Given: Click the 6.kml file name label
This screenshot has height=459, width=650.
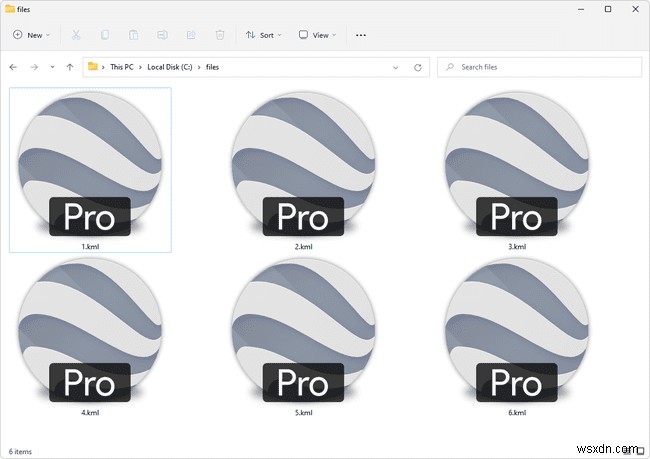Looking at the screenshot, I should [517, 413].
